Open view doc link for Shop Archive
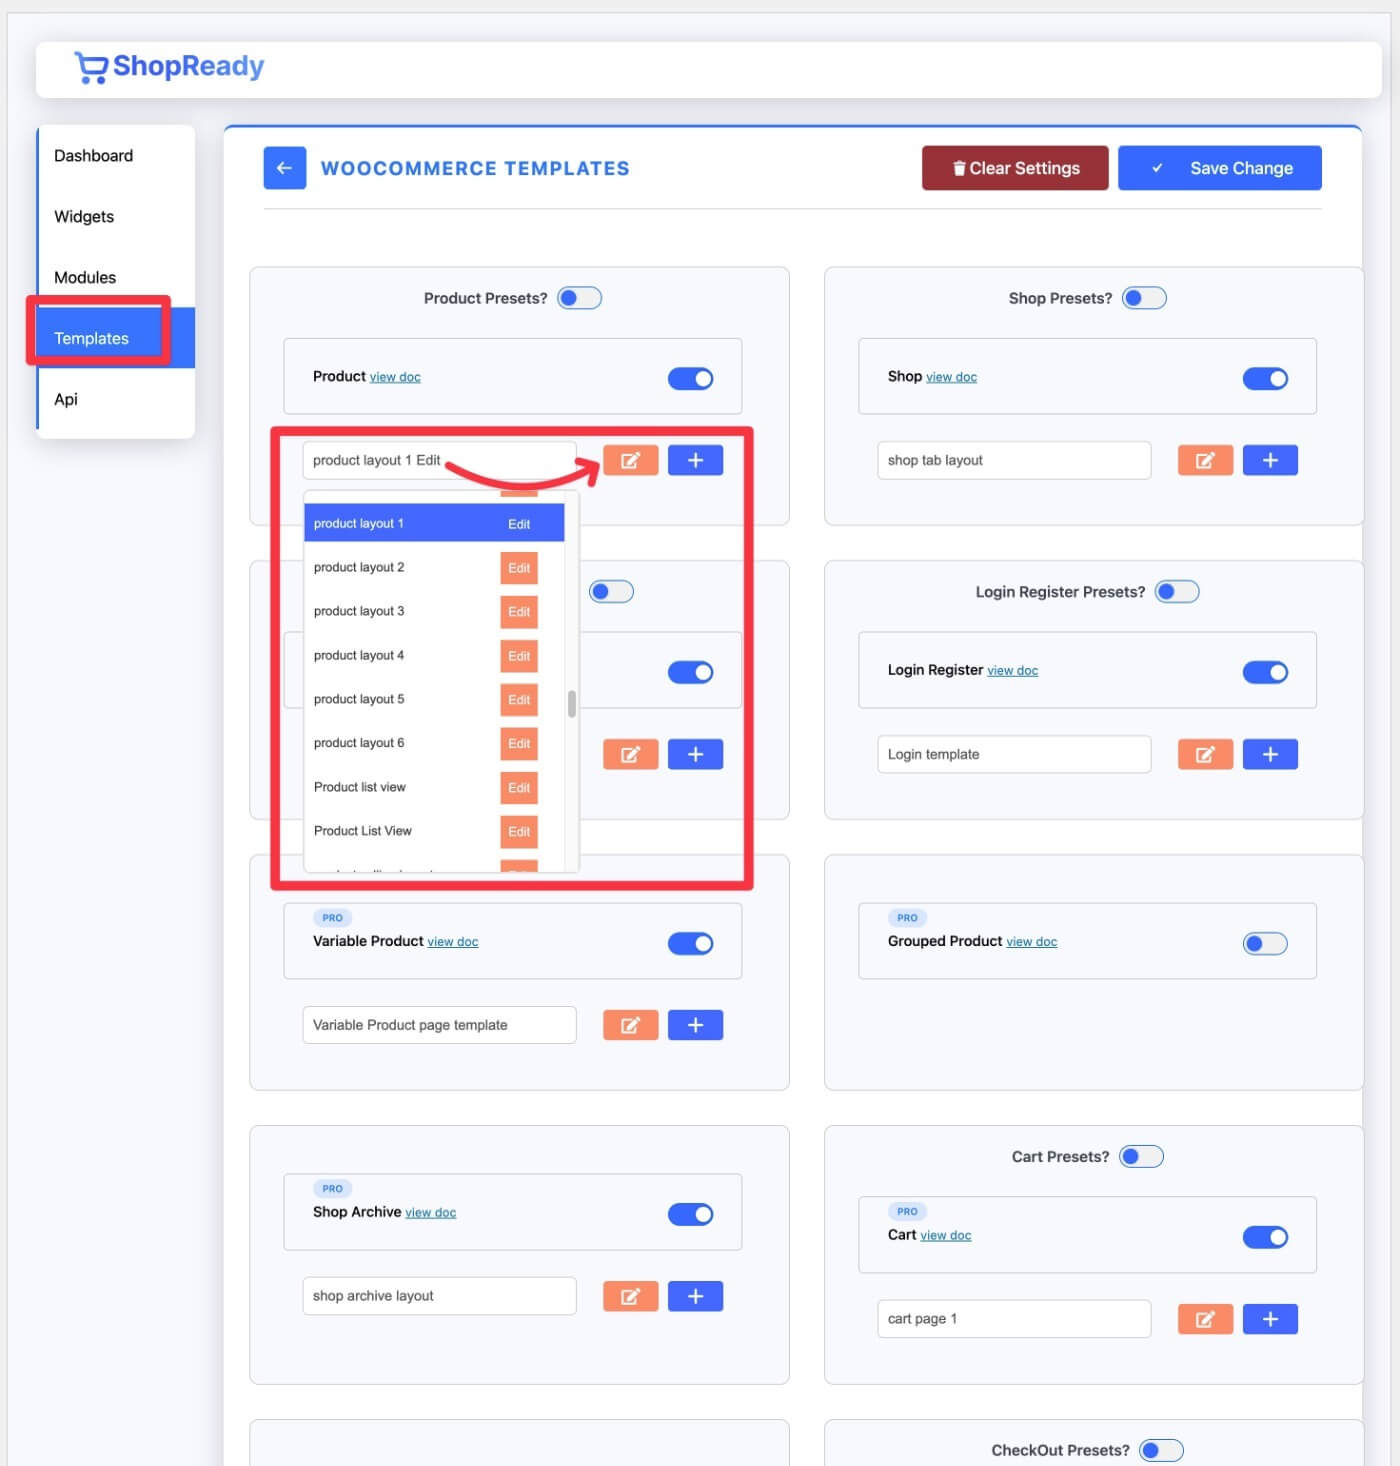This screenshot has width=1400, height=1466. point(430,1213)
